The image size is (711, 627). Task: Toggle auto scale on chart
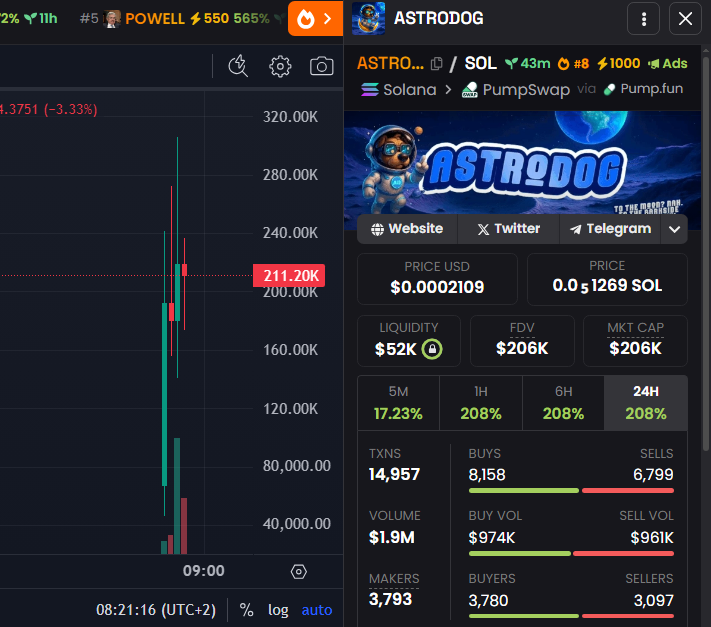[x=317, y=610]
